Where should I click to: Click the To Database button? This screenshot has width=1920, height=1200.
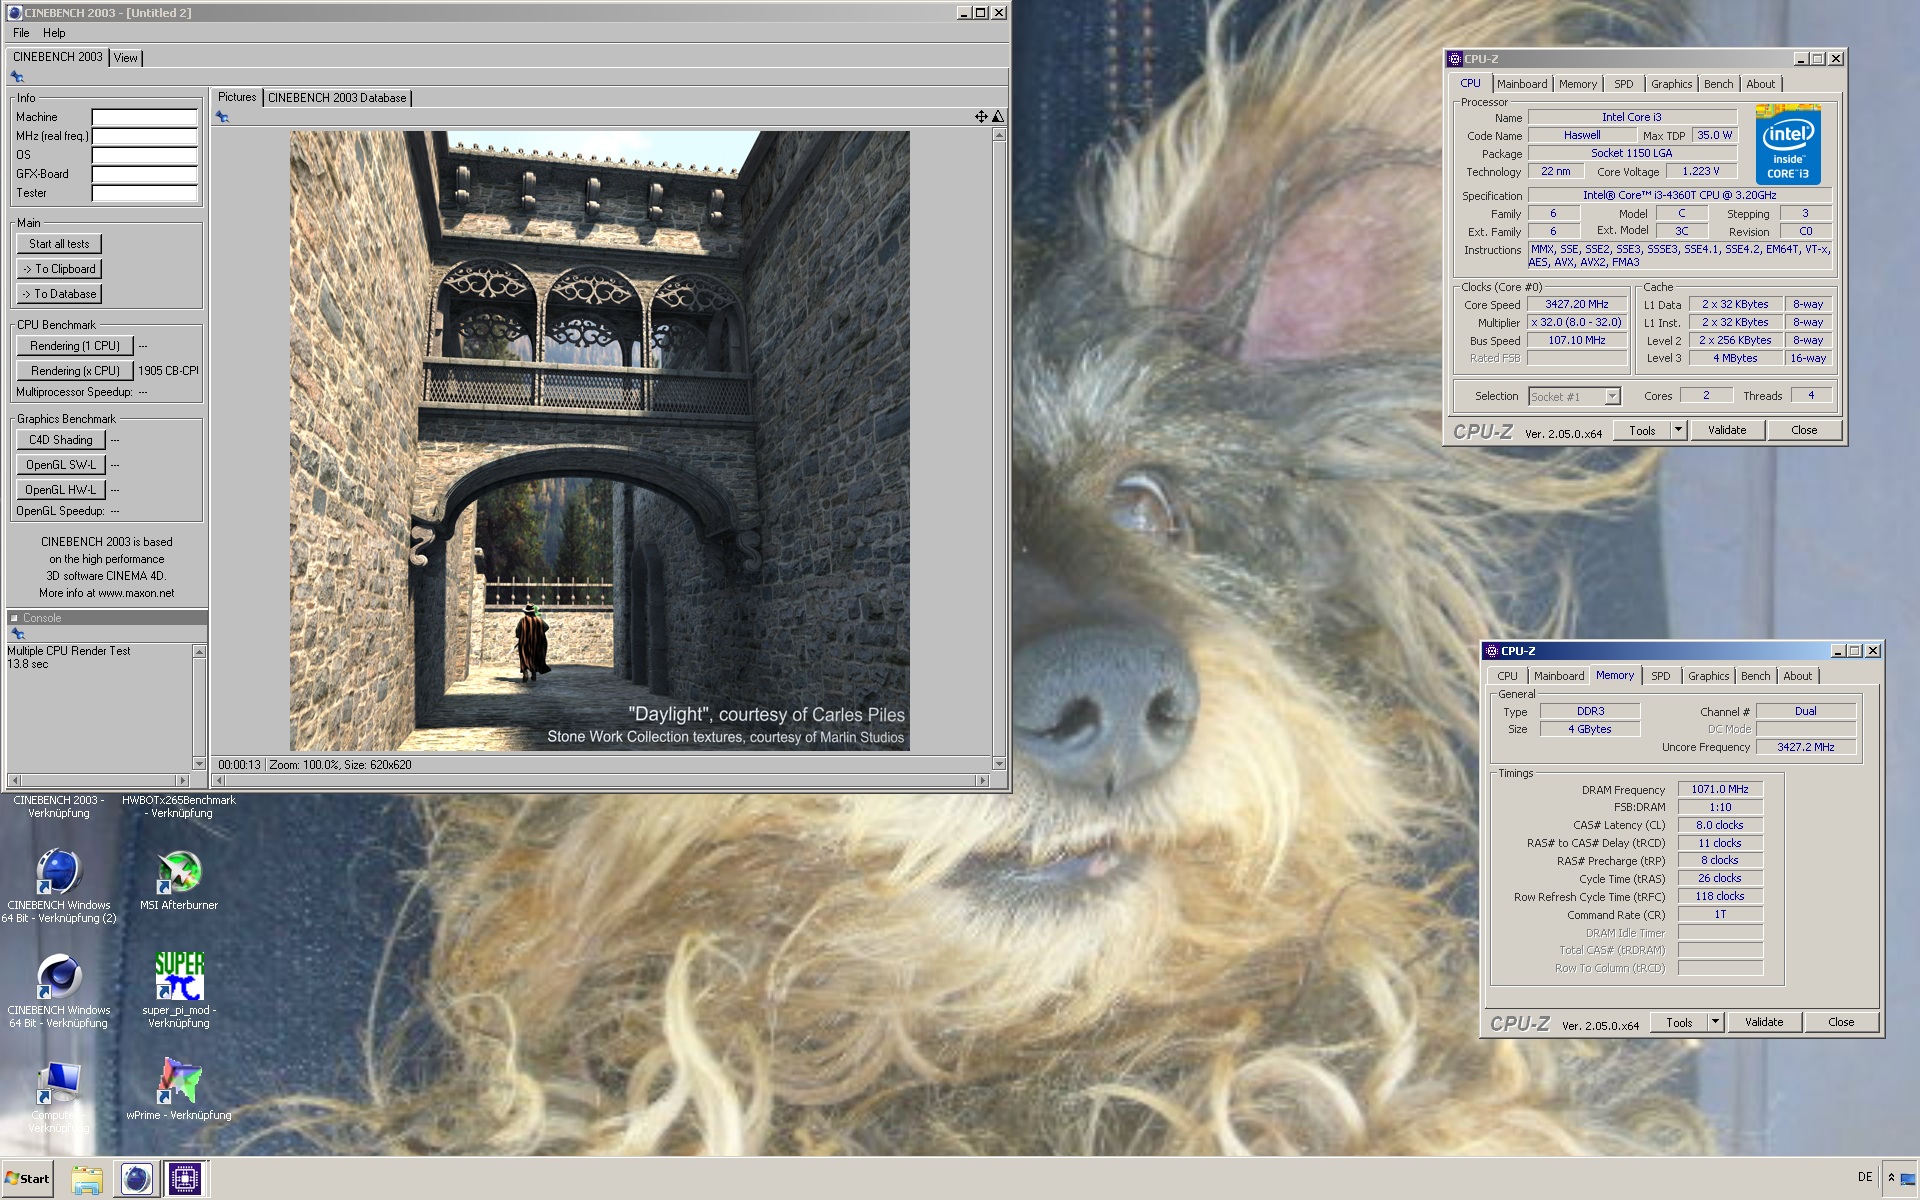tap(59, 294)
